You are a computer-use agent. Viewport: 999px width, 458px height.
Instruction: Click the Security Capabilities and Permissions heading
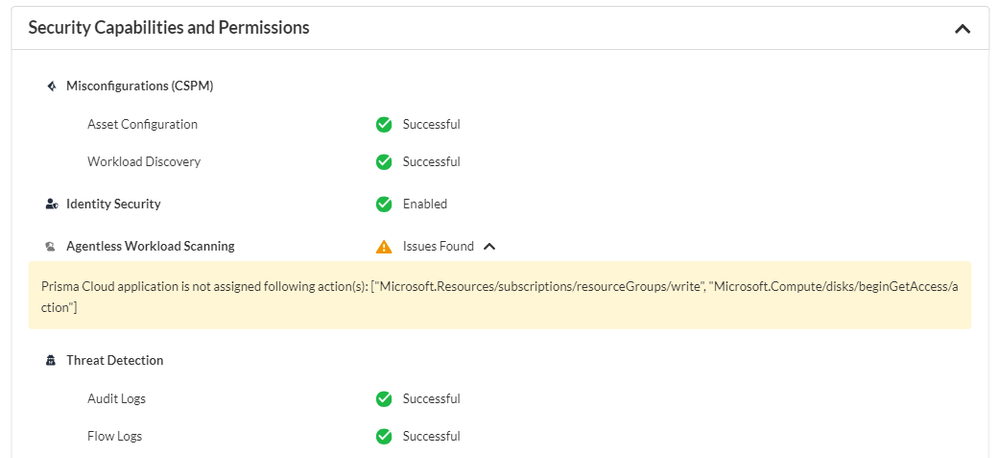point(169,28)
